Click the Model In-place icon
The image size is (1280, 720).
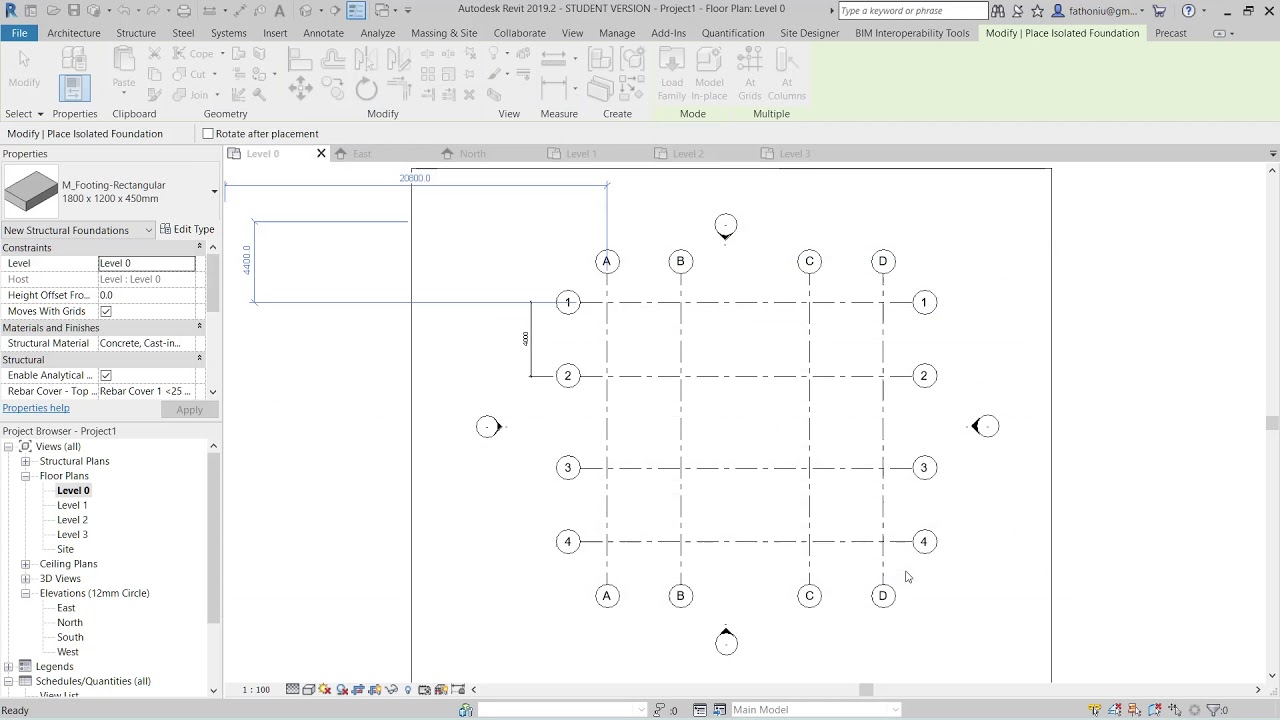click(x=709, y=75)
